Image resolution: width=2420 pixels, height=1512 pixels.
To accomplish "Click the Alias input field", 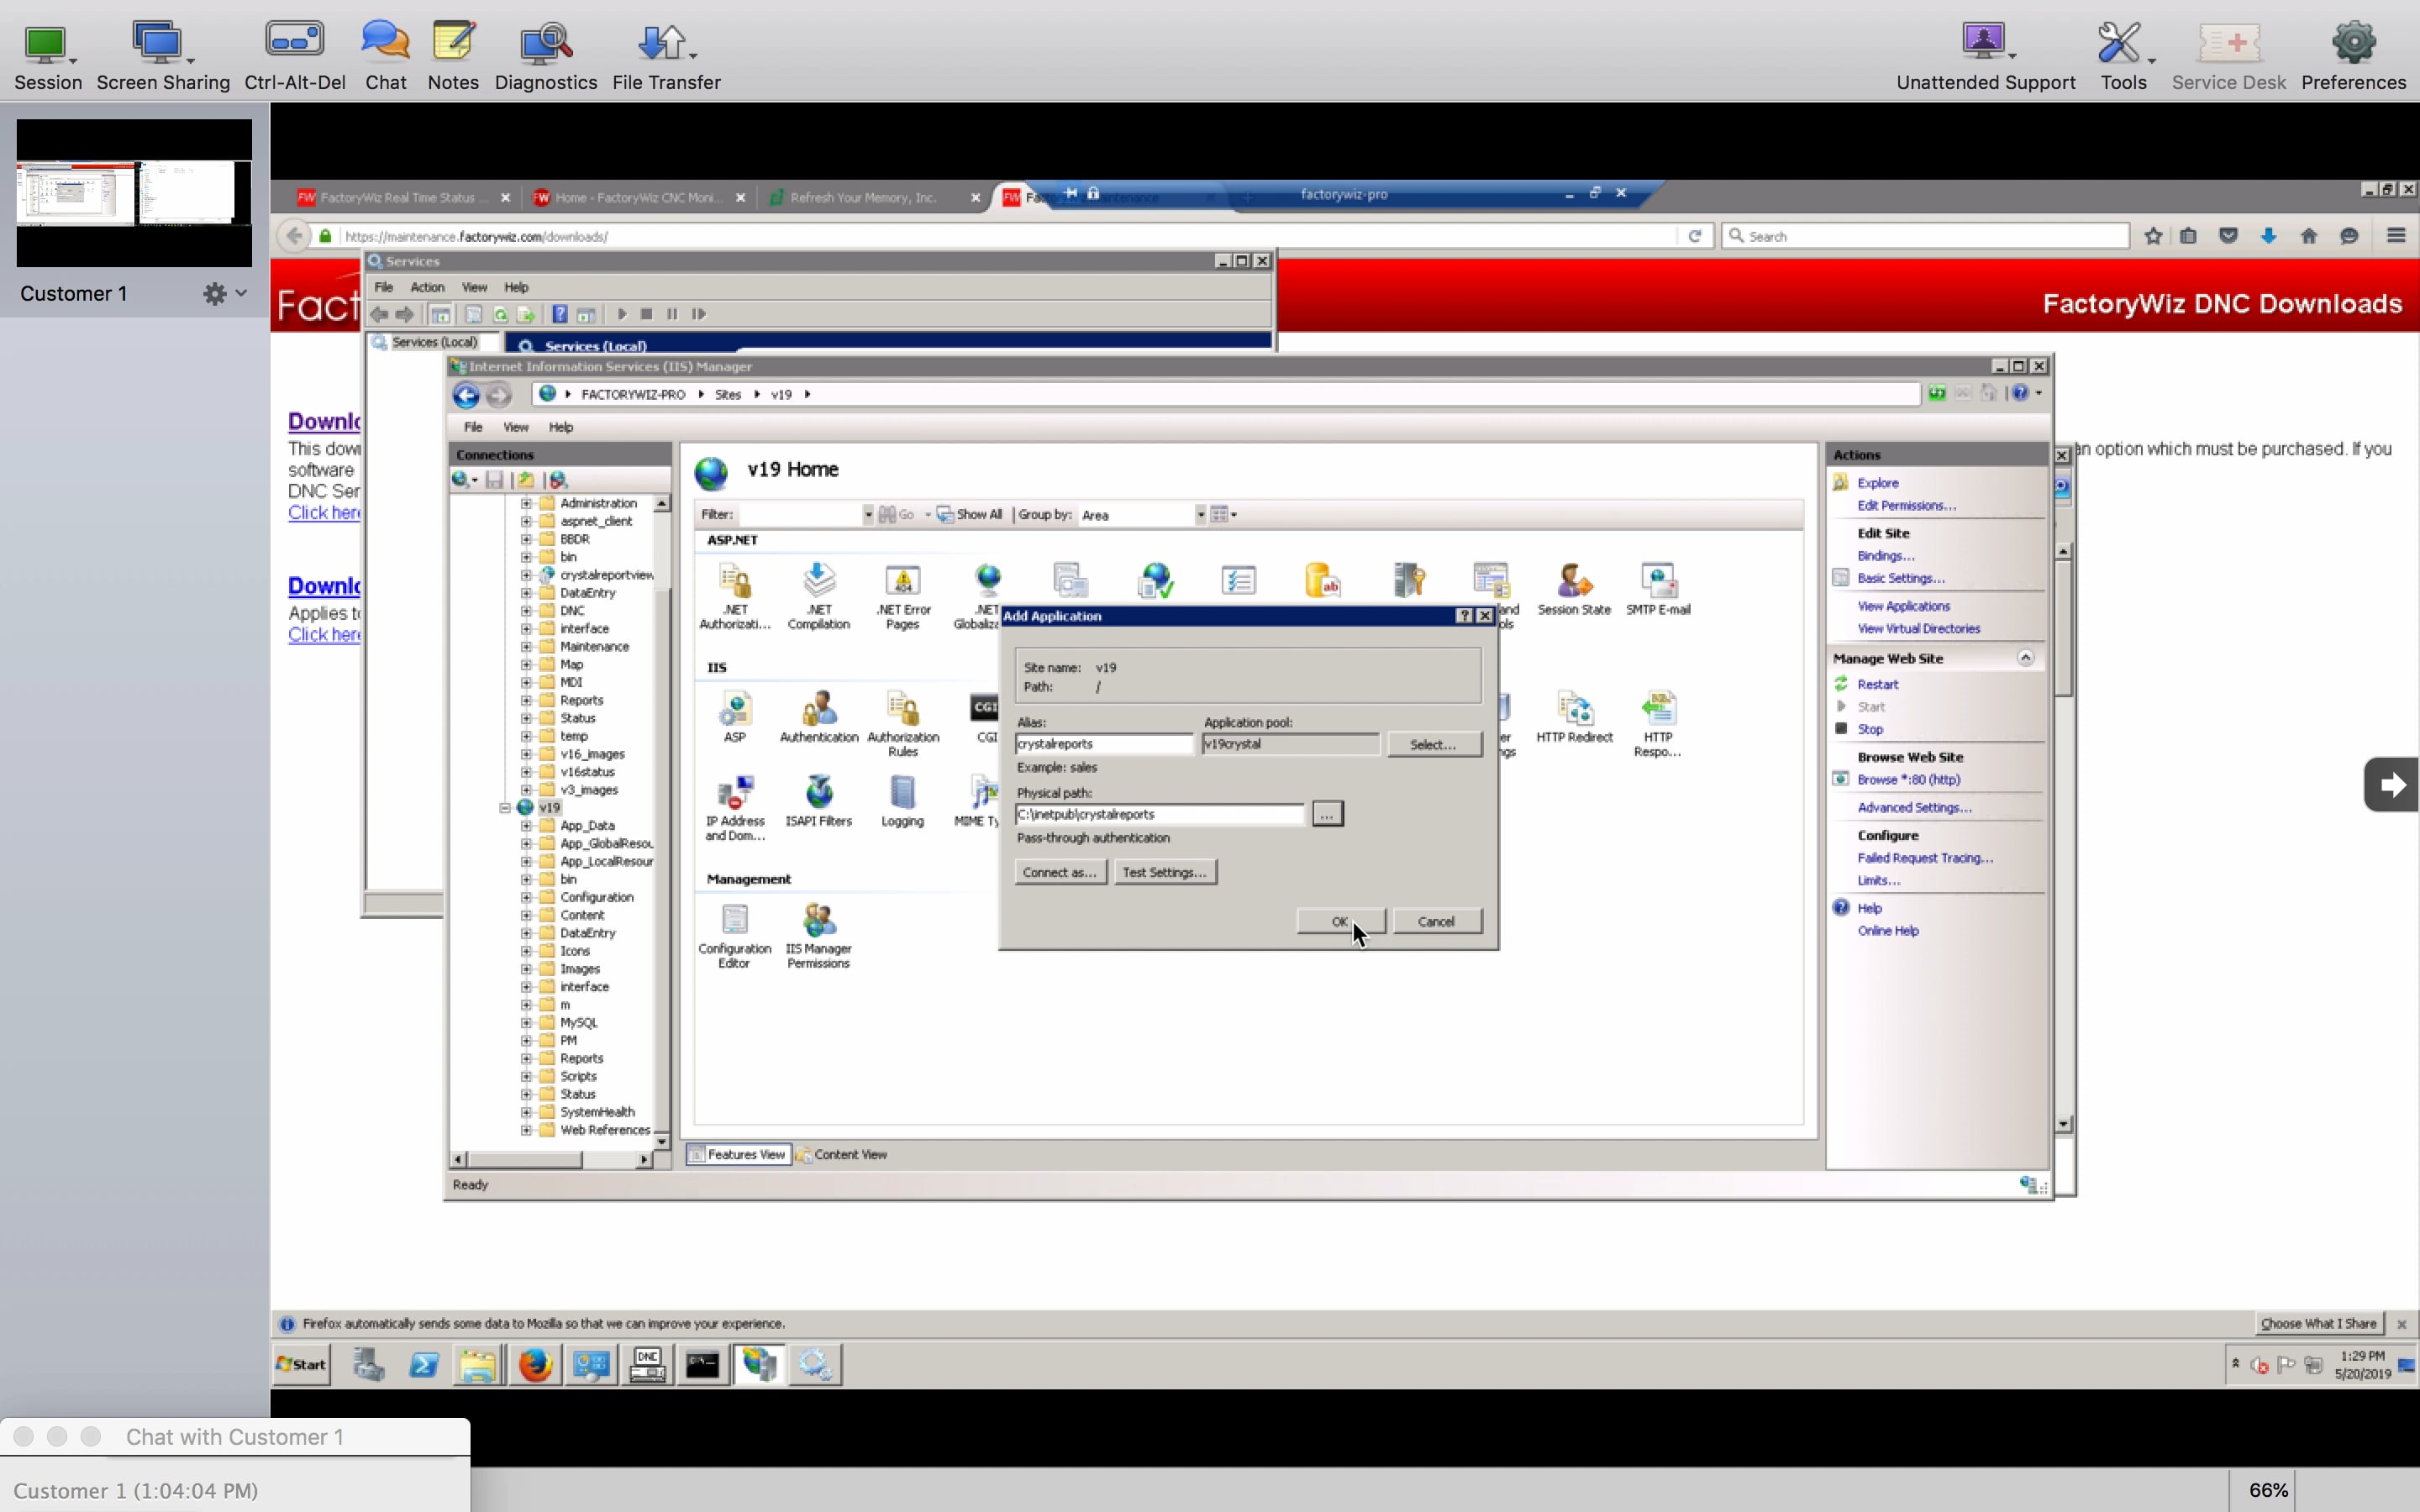I will coord(1103,744).
